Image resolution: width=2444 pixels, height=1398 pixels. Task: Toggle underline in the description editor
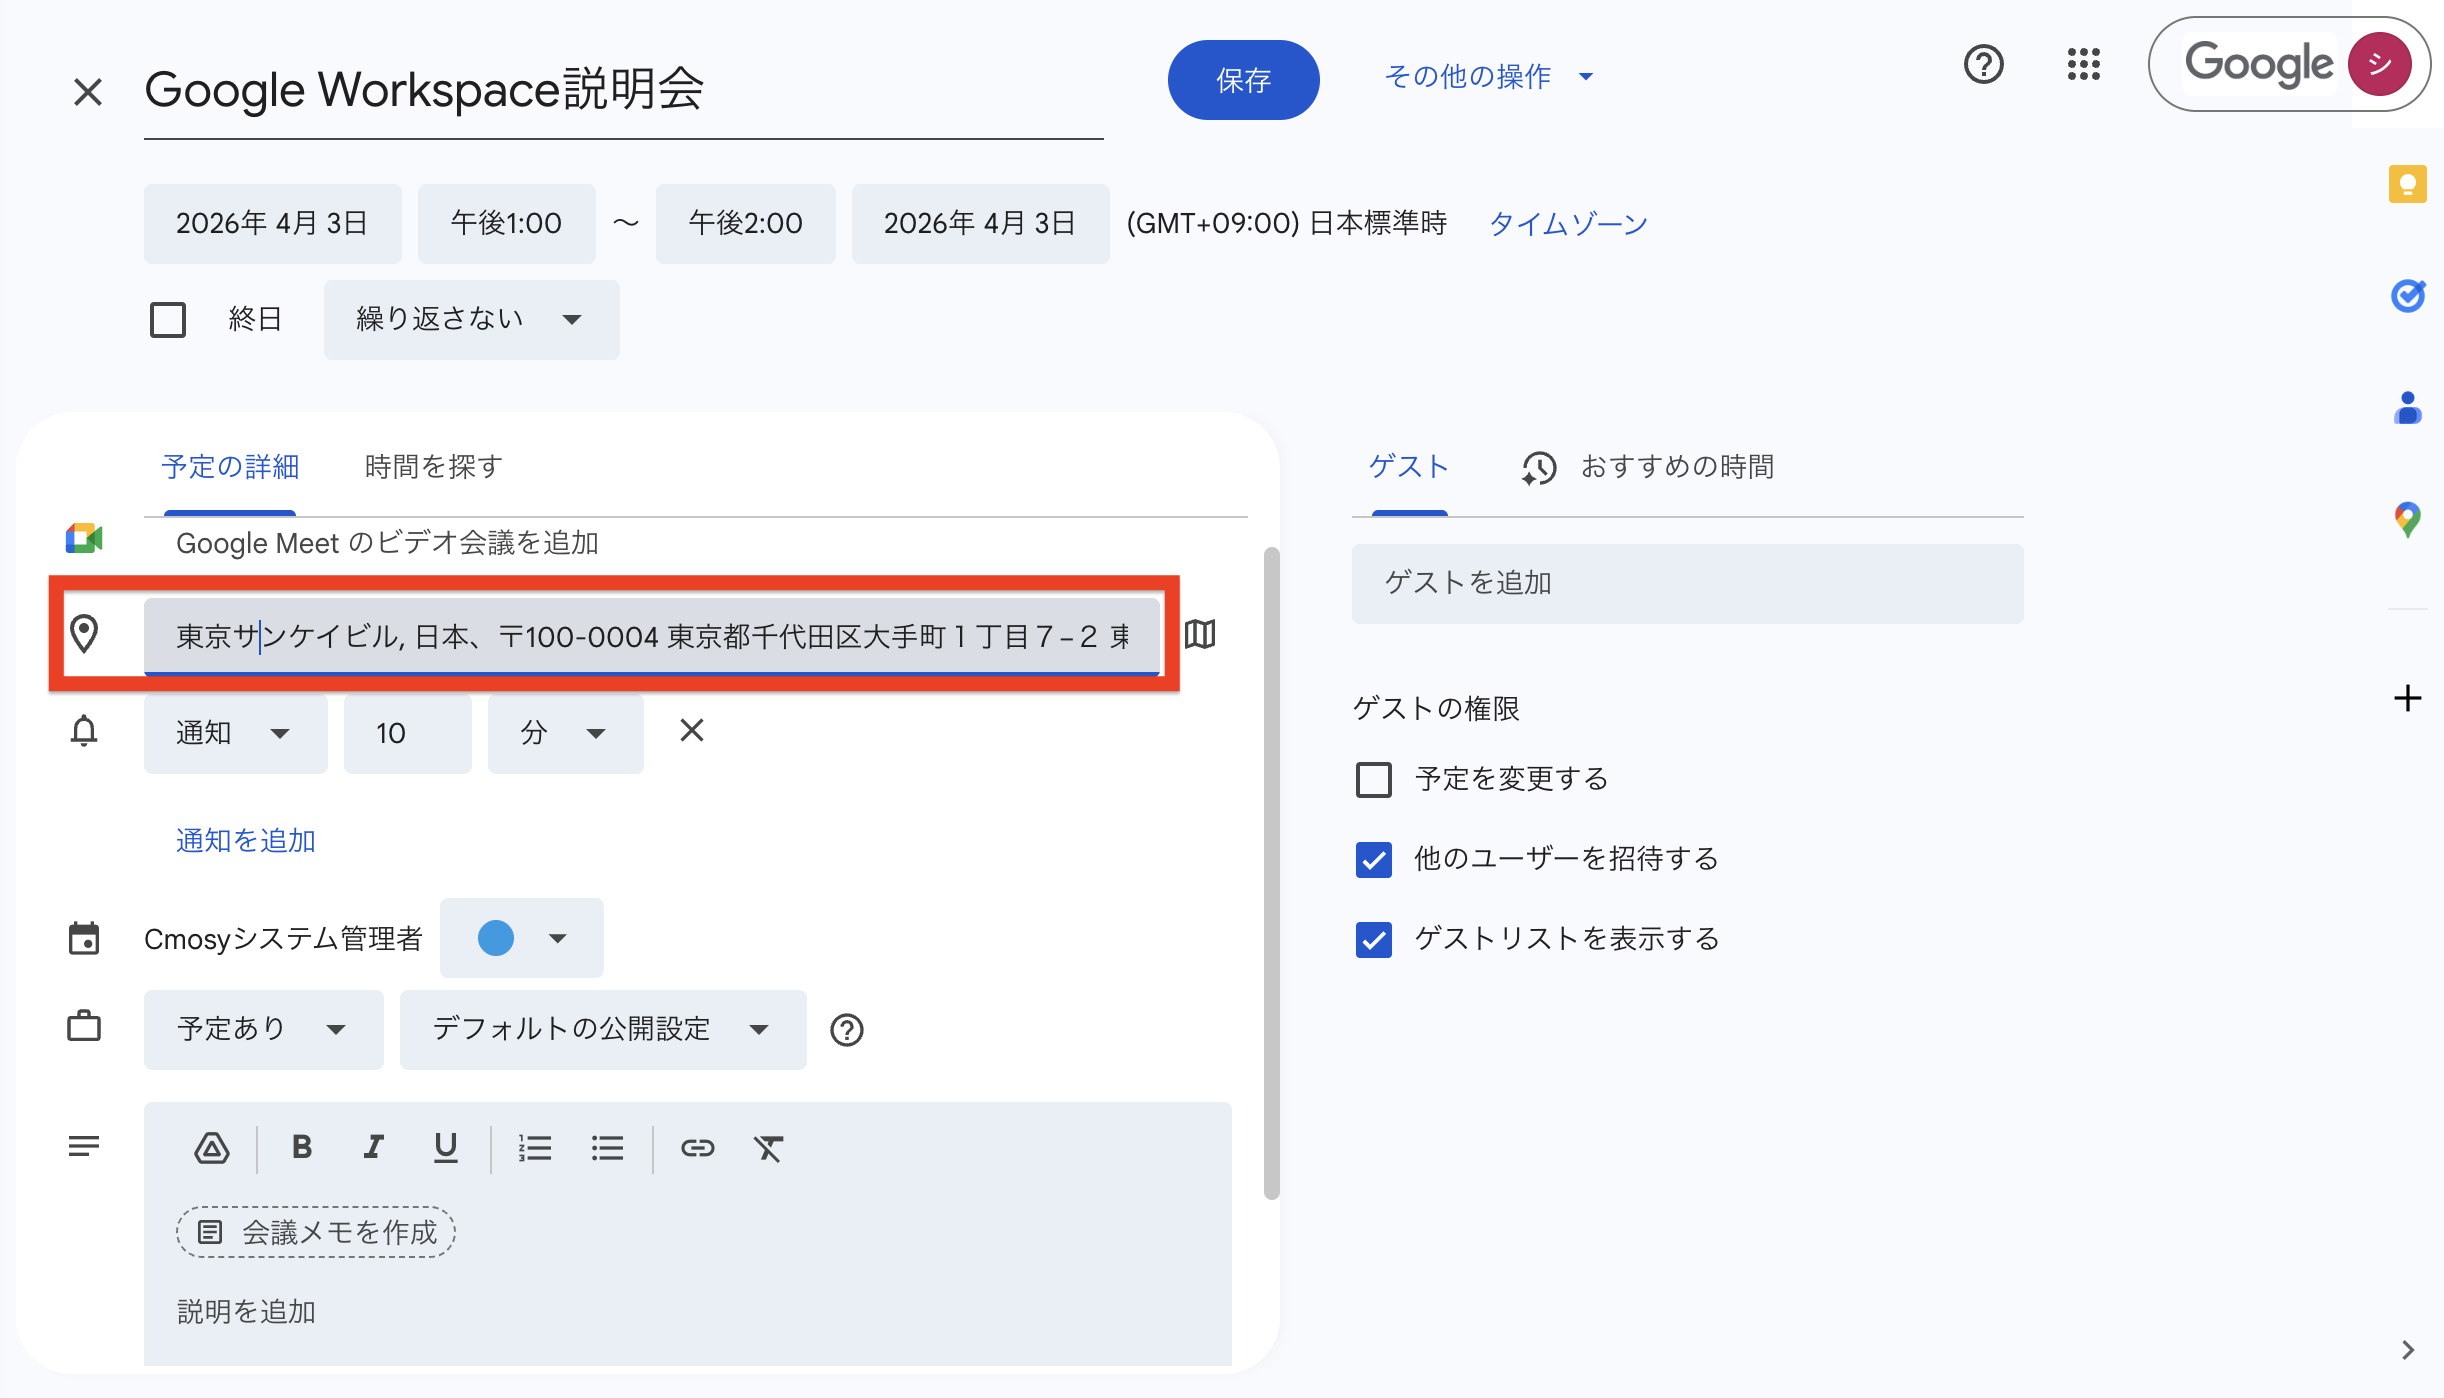click(x=446, y=1148)
